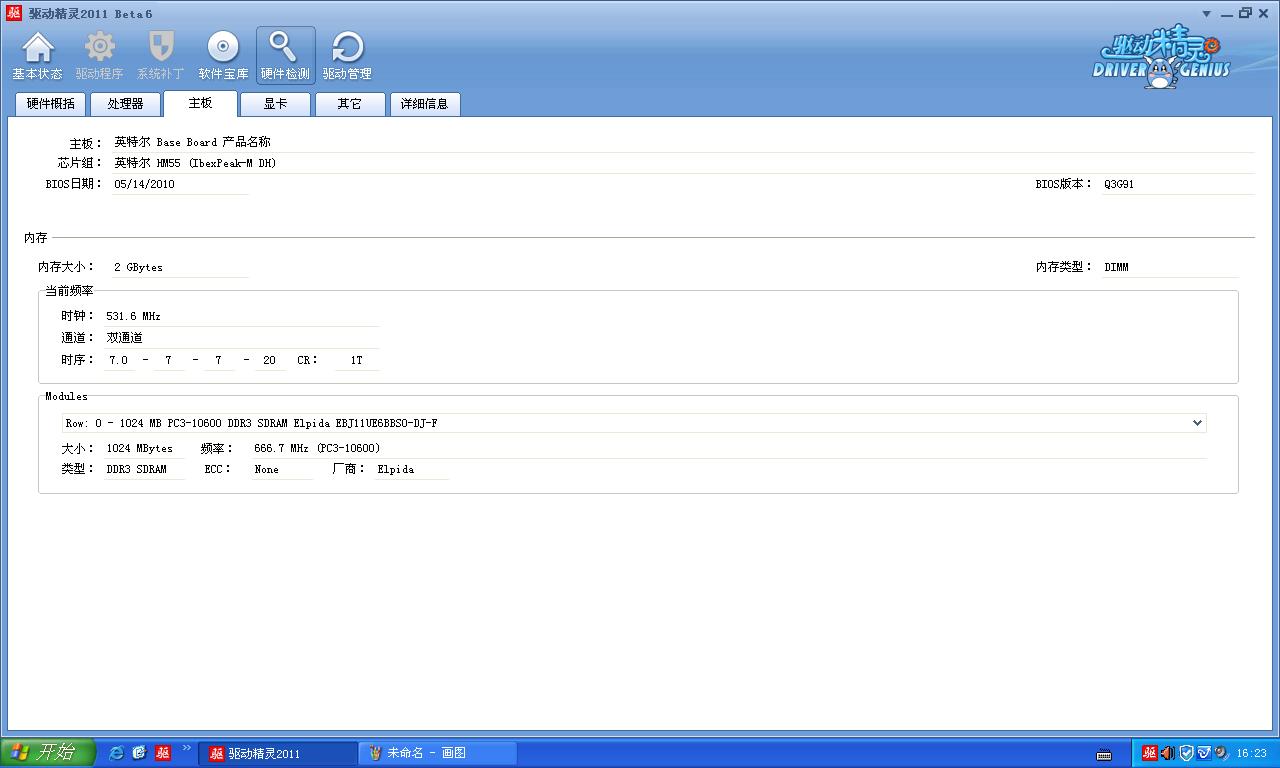Click the webcam tray icon
The height and width of the screenshot is (768, 1280).
pyautogui.click(x=1221, y=753)
